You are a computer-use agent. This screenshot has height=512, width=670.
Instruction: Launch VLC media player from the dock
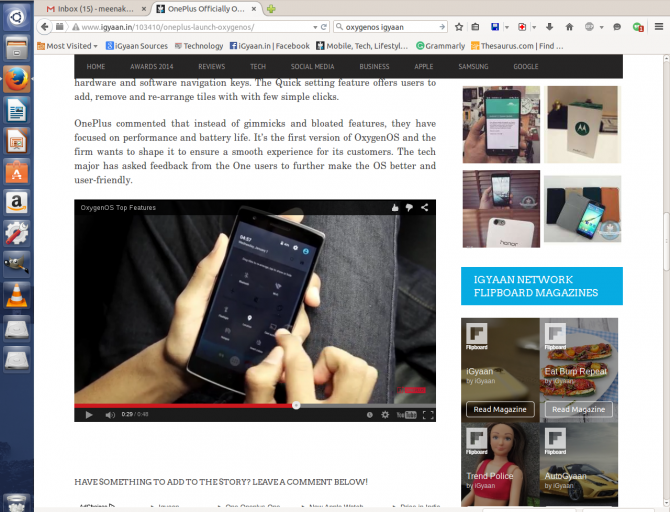pos(17,294)
